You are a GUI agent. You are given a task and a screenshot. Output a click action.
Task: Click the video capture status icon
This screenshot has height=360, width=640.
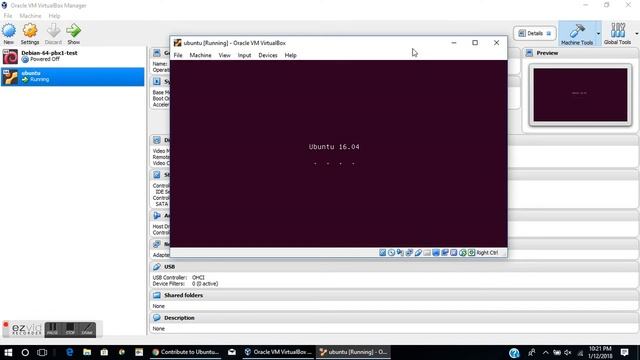tap(445, 253)
